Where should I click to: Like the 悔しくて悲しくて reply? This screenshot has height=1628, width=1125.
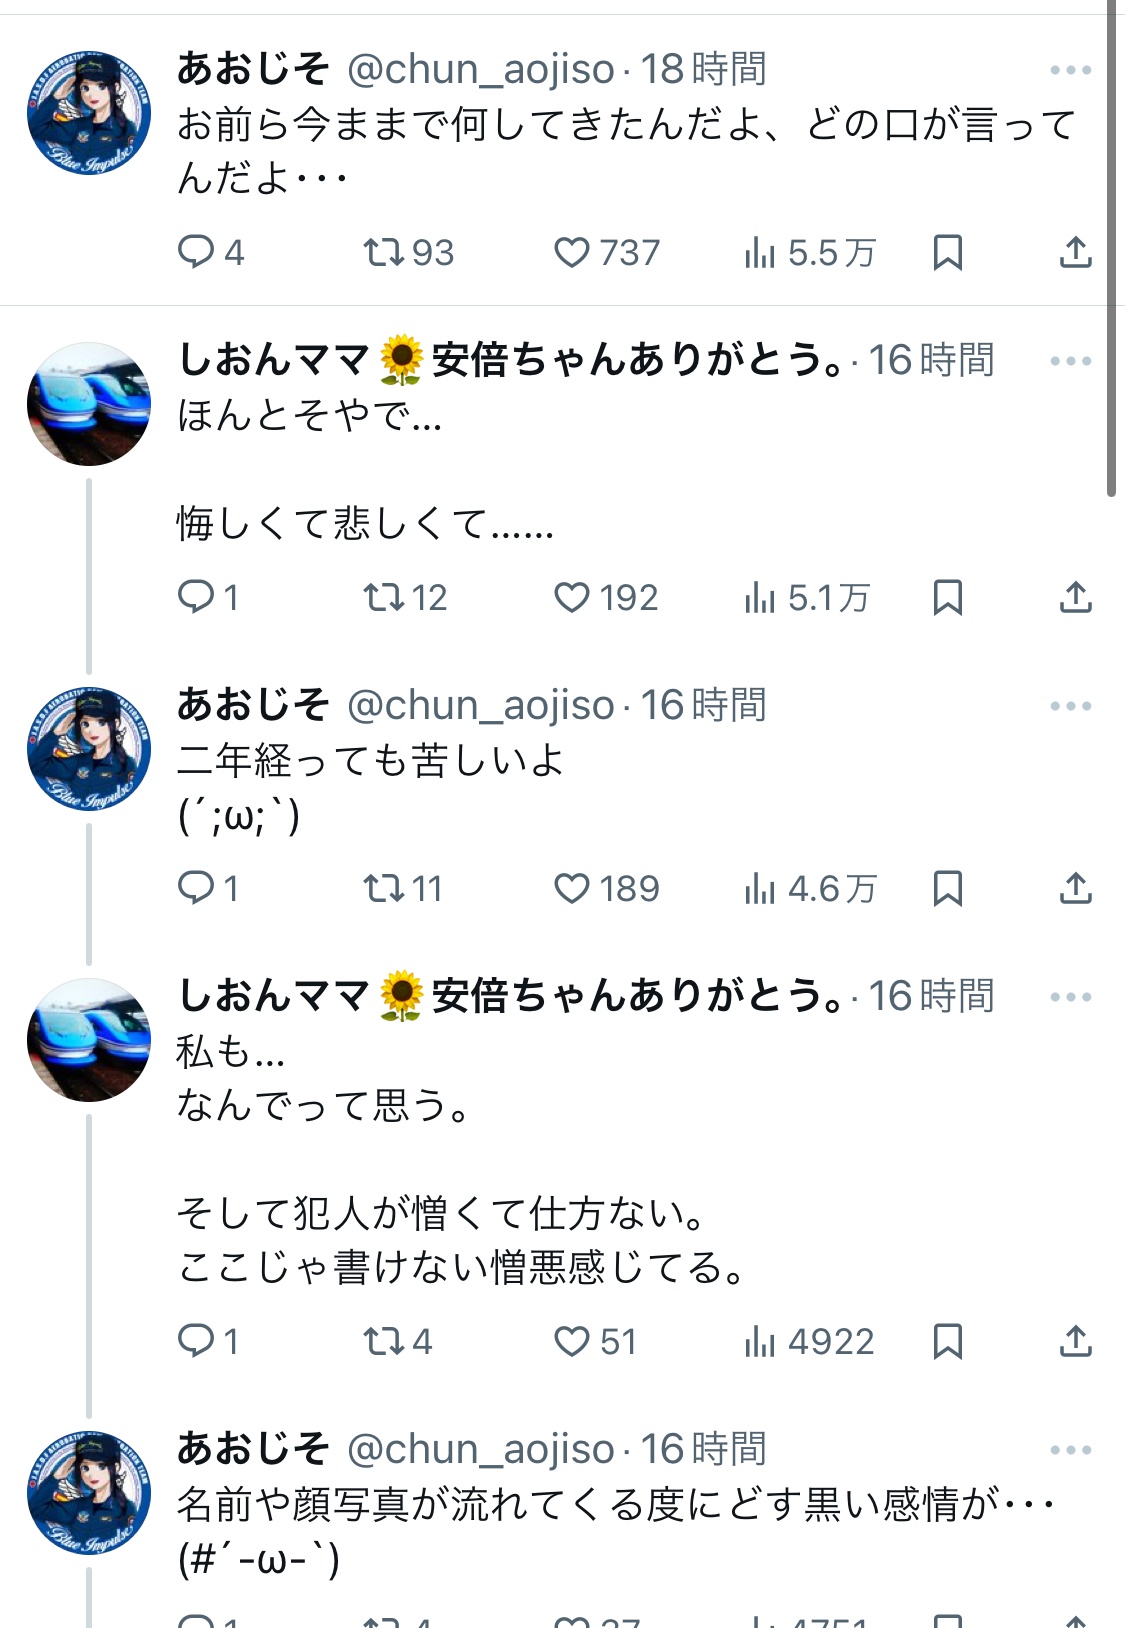572,597
